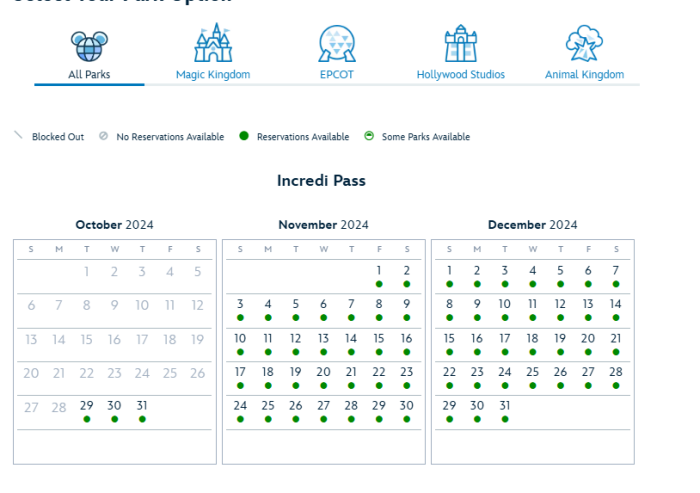Click the Some Parks Available legend icon
Screen dimensions: 700x493
[x=369, y=136]
